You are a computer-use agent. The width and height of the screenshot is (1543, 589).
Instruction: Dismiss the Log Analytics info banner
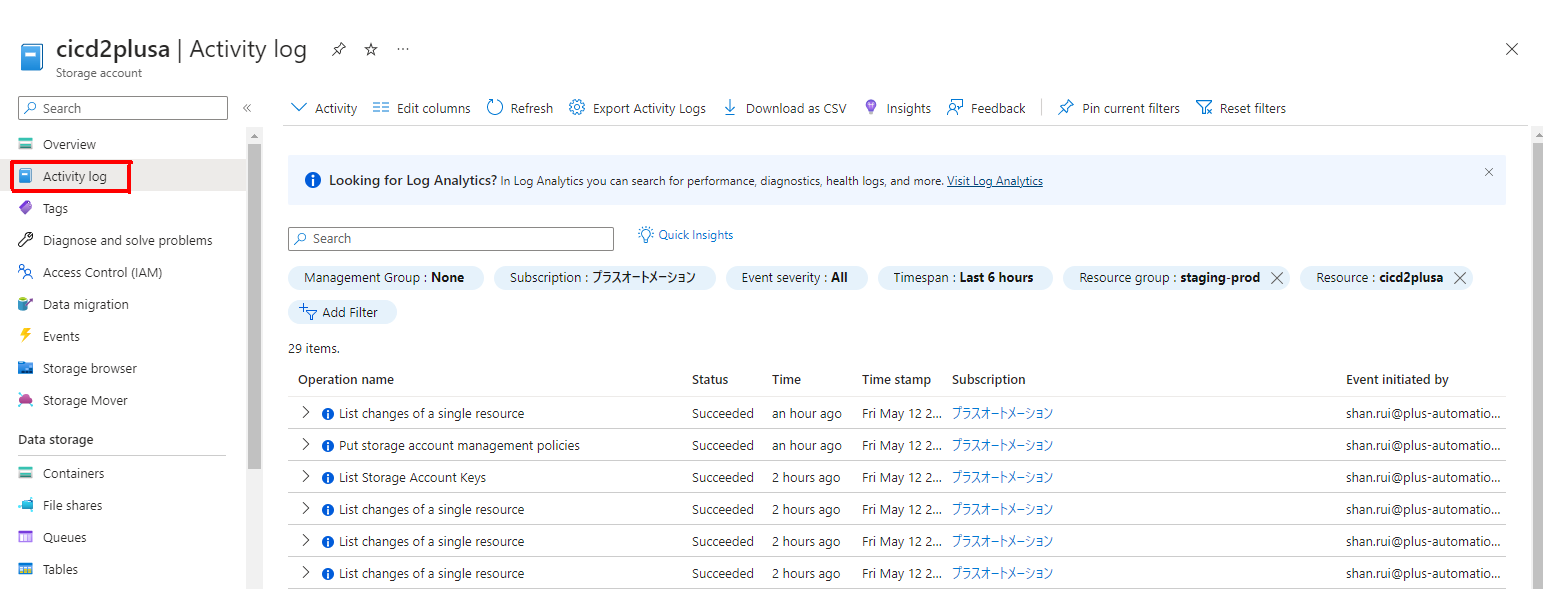tap(1489, 172)
